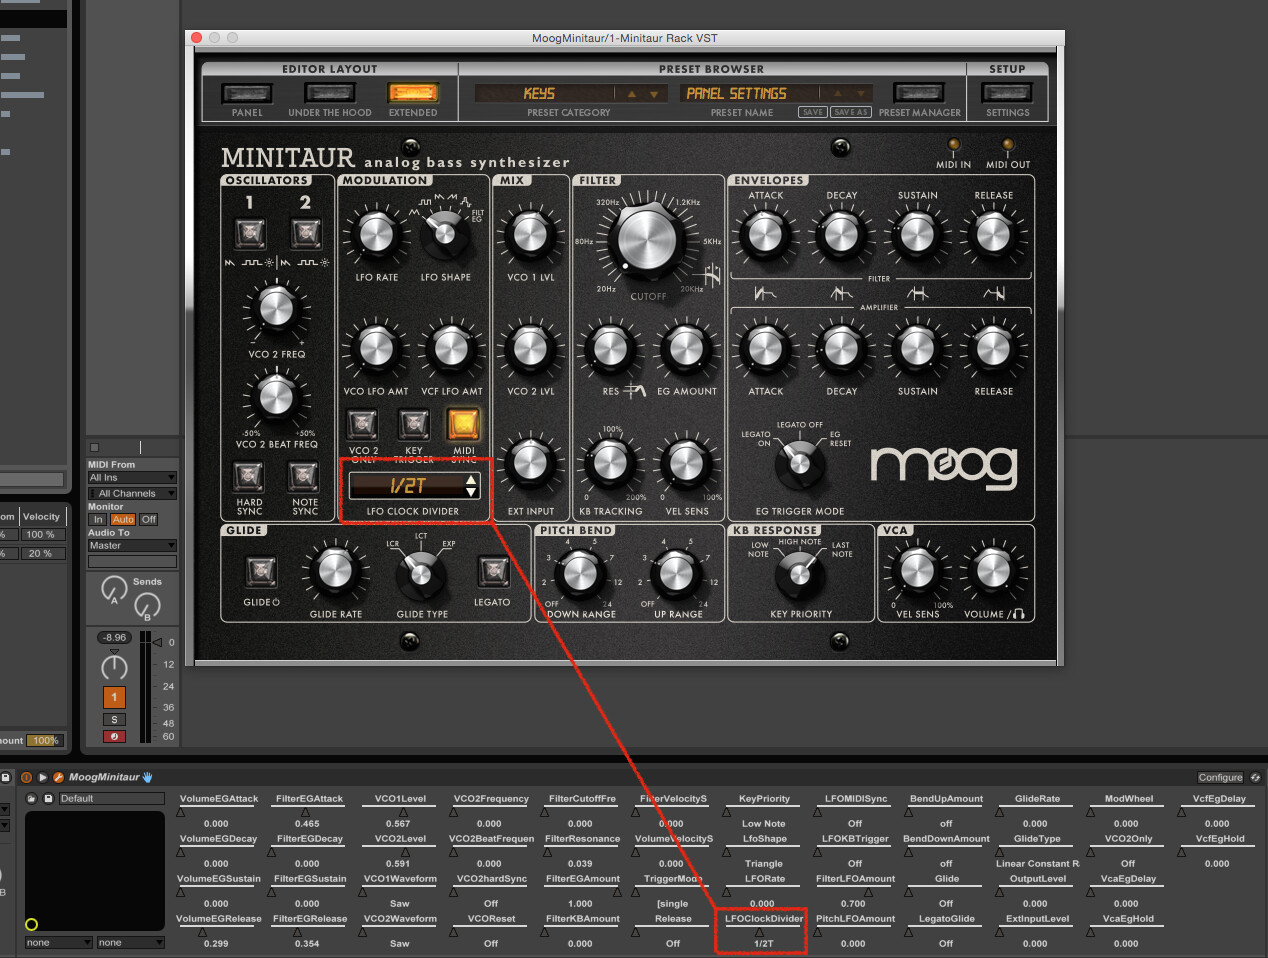
Task: Open the Minitaur SETTINGS panel
Action: [x=1007, y=92]
